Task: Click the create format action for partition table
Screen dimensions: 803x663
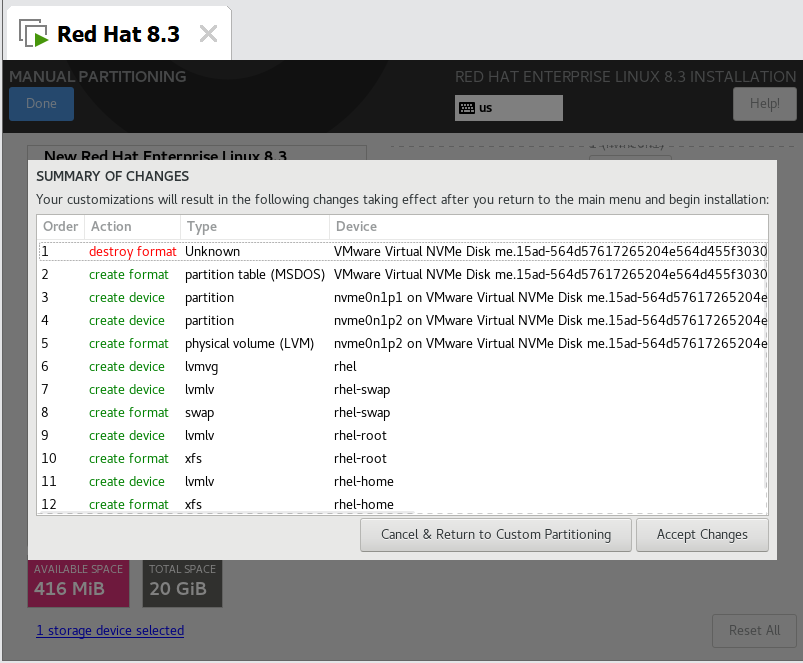Action: click(128, 274)
